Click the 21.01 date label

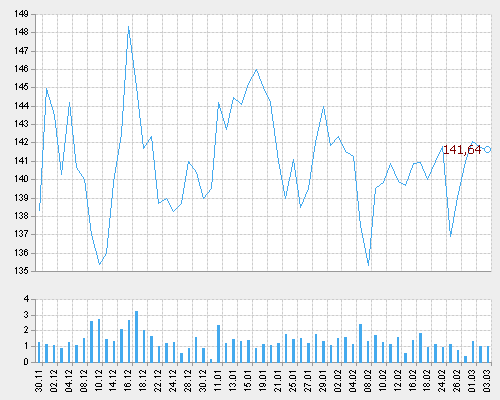(278, 381)
